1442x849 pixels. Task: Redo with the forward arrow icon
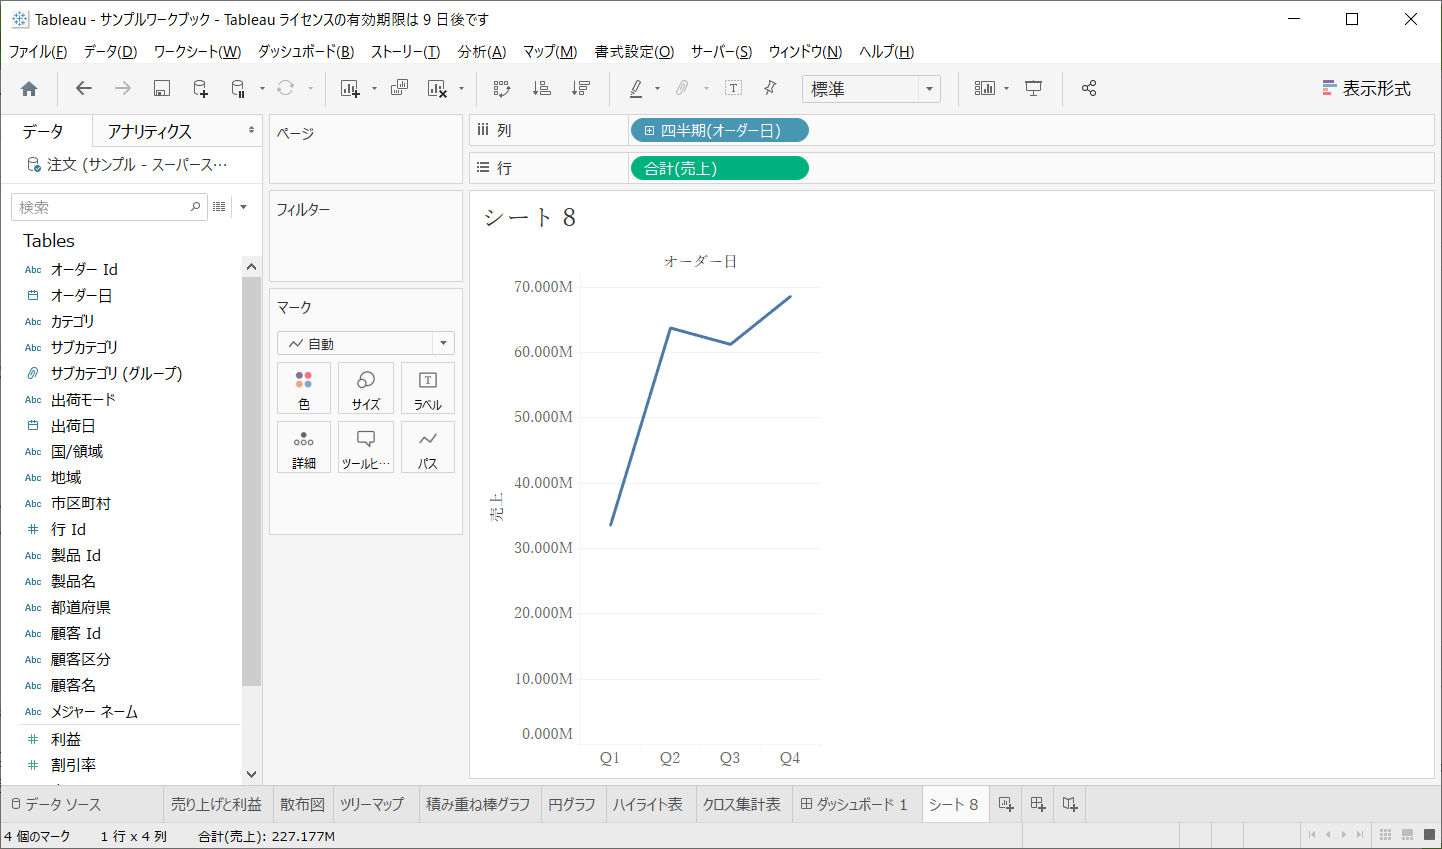tap(123, 89)
